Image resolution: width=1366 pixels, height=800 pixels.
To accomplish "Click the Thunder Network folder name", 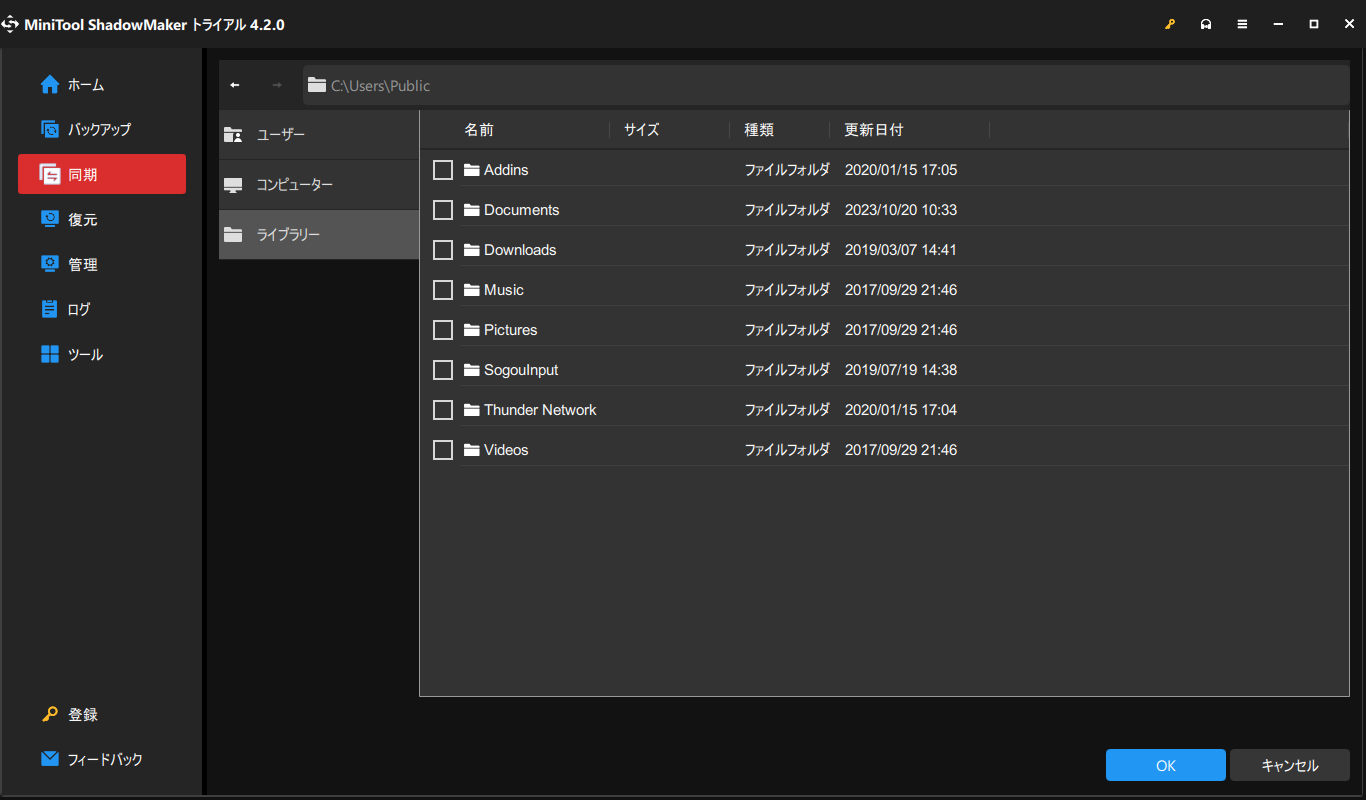I will pyautogui.click(x=540, y=410).
